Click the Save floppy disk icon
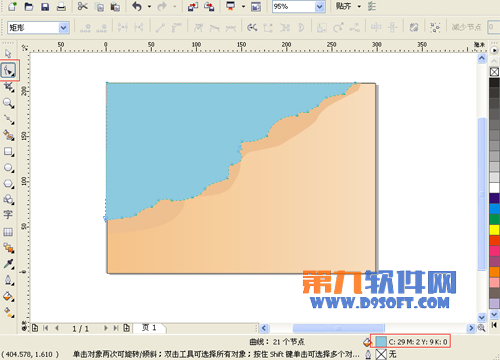The image size is (500, 360). tap(45, 7)
